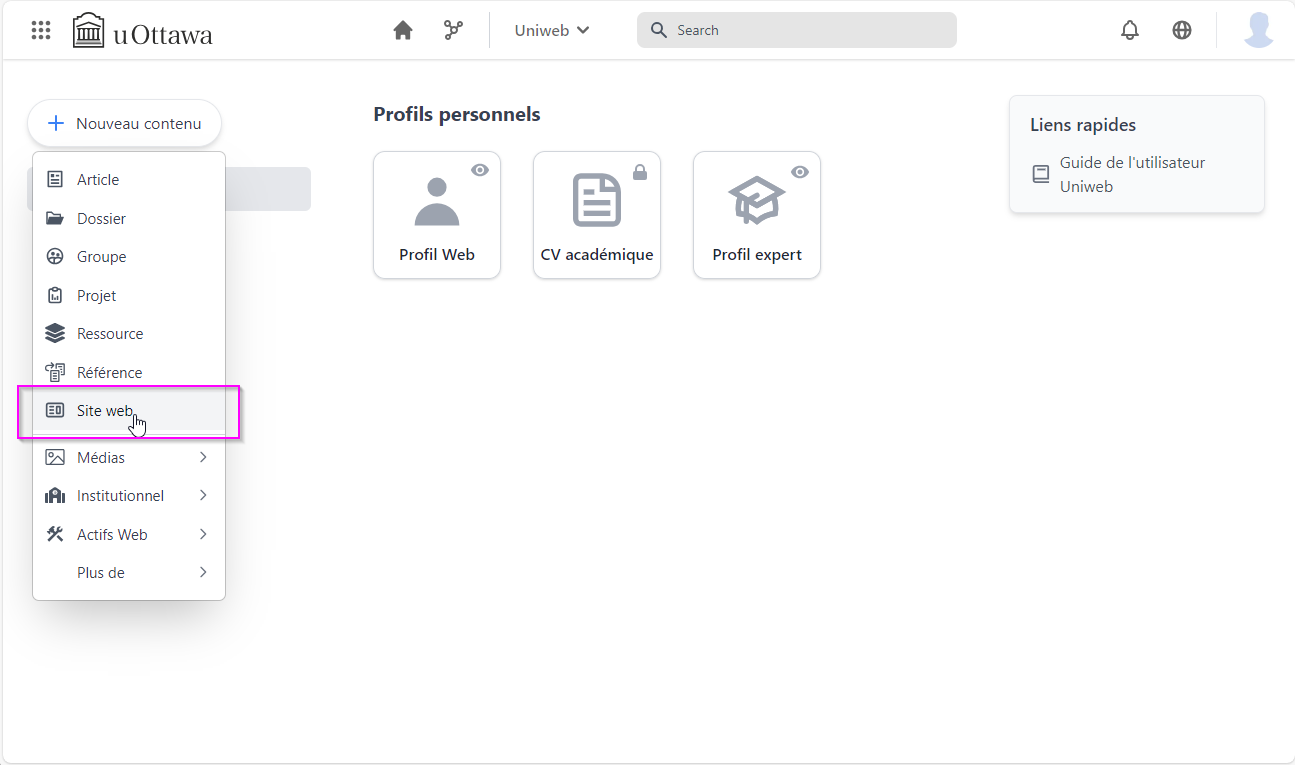Toggle the lock on CV académique card
Viewport: 1295px width, 765px height.
640,172
